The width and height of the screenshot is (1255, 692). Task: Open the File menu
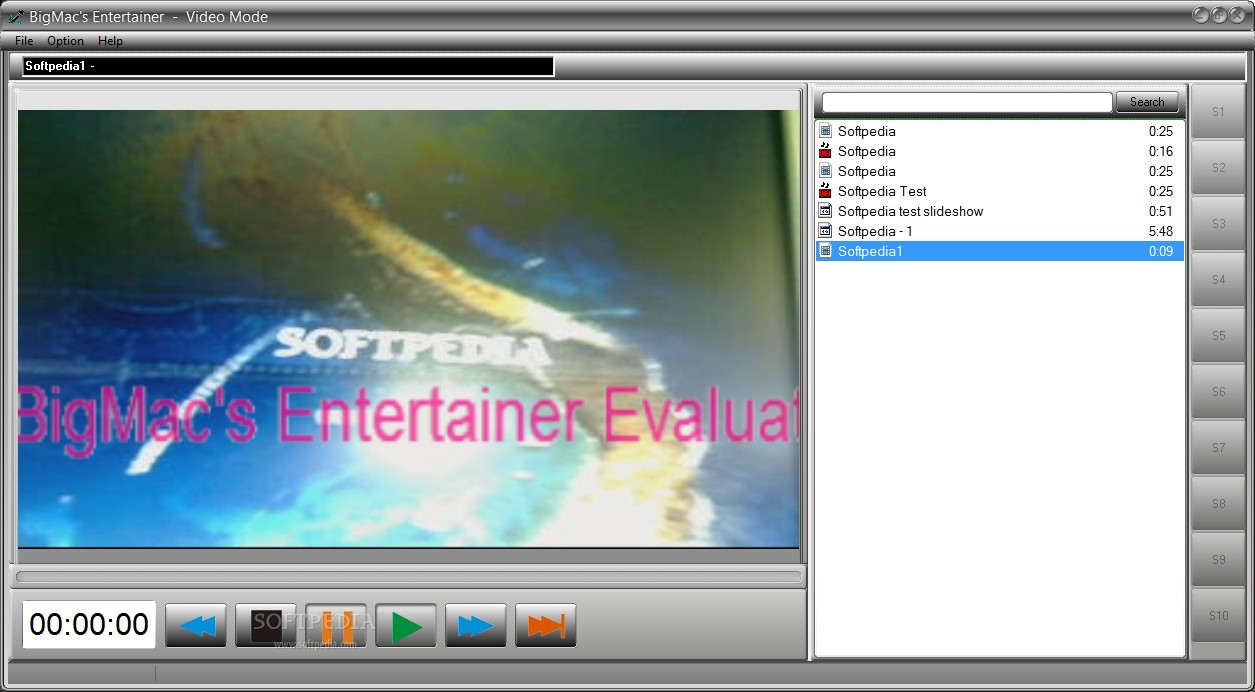pos(24,41)
